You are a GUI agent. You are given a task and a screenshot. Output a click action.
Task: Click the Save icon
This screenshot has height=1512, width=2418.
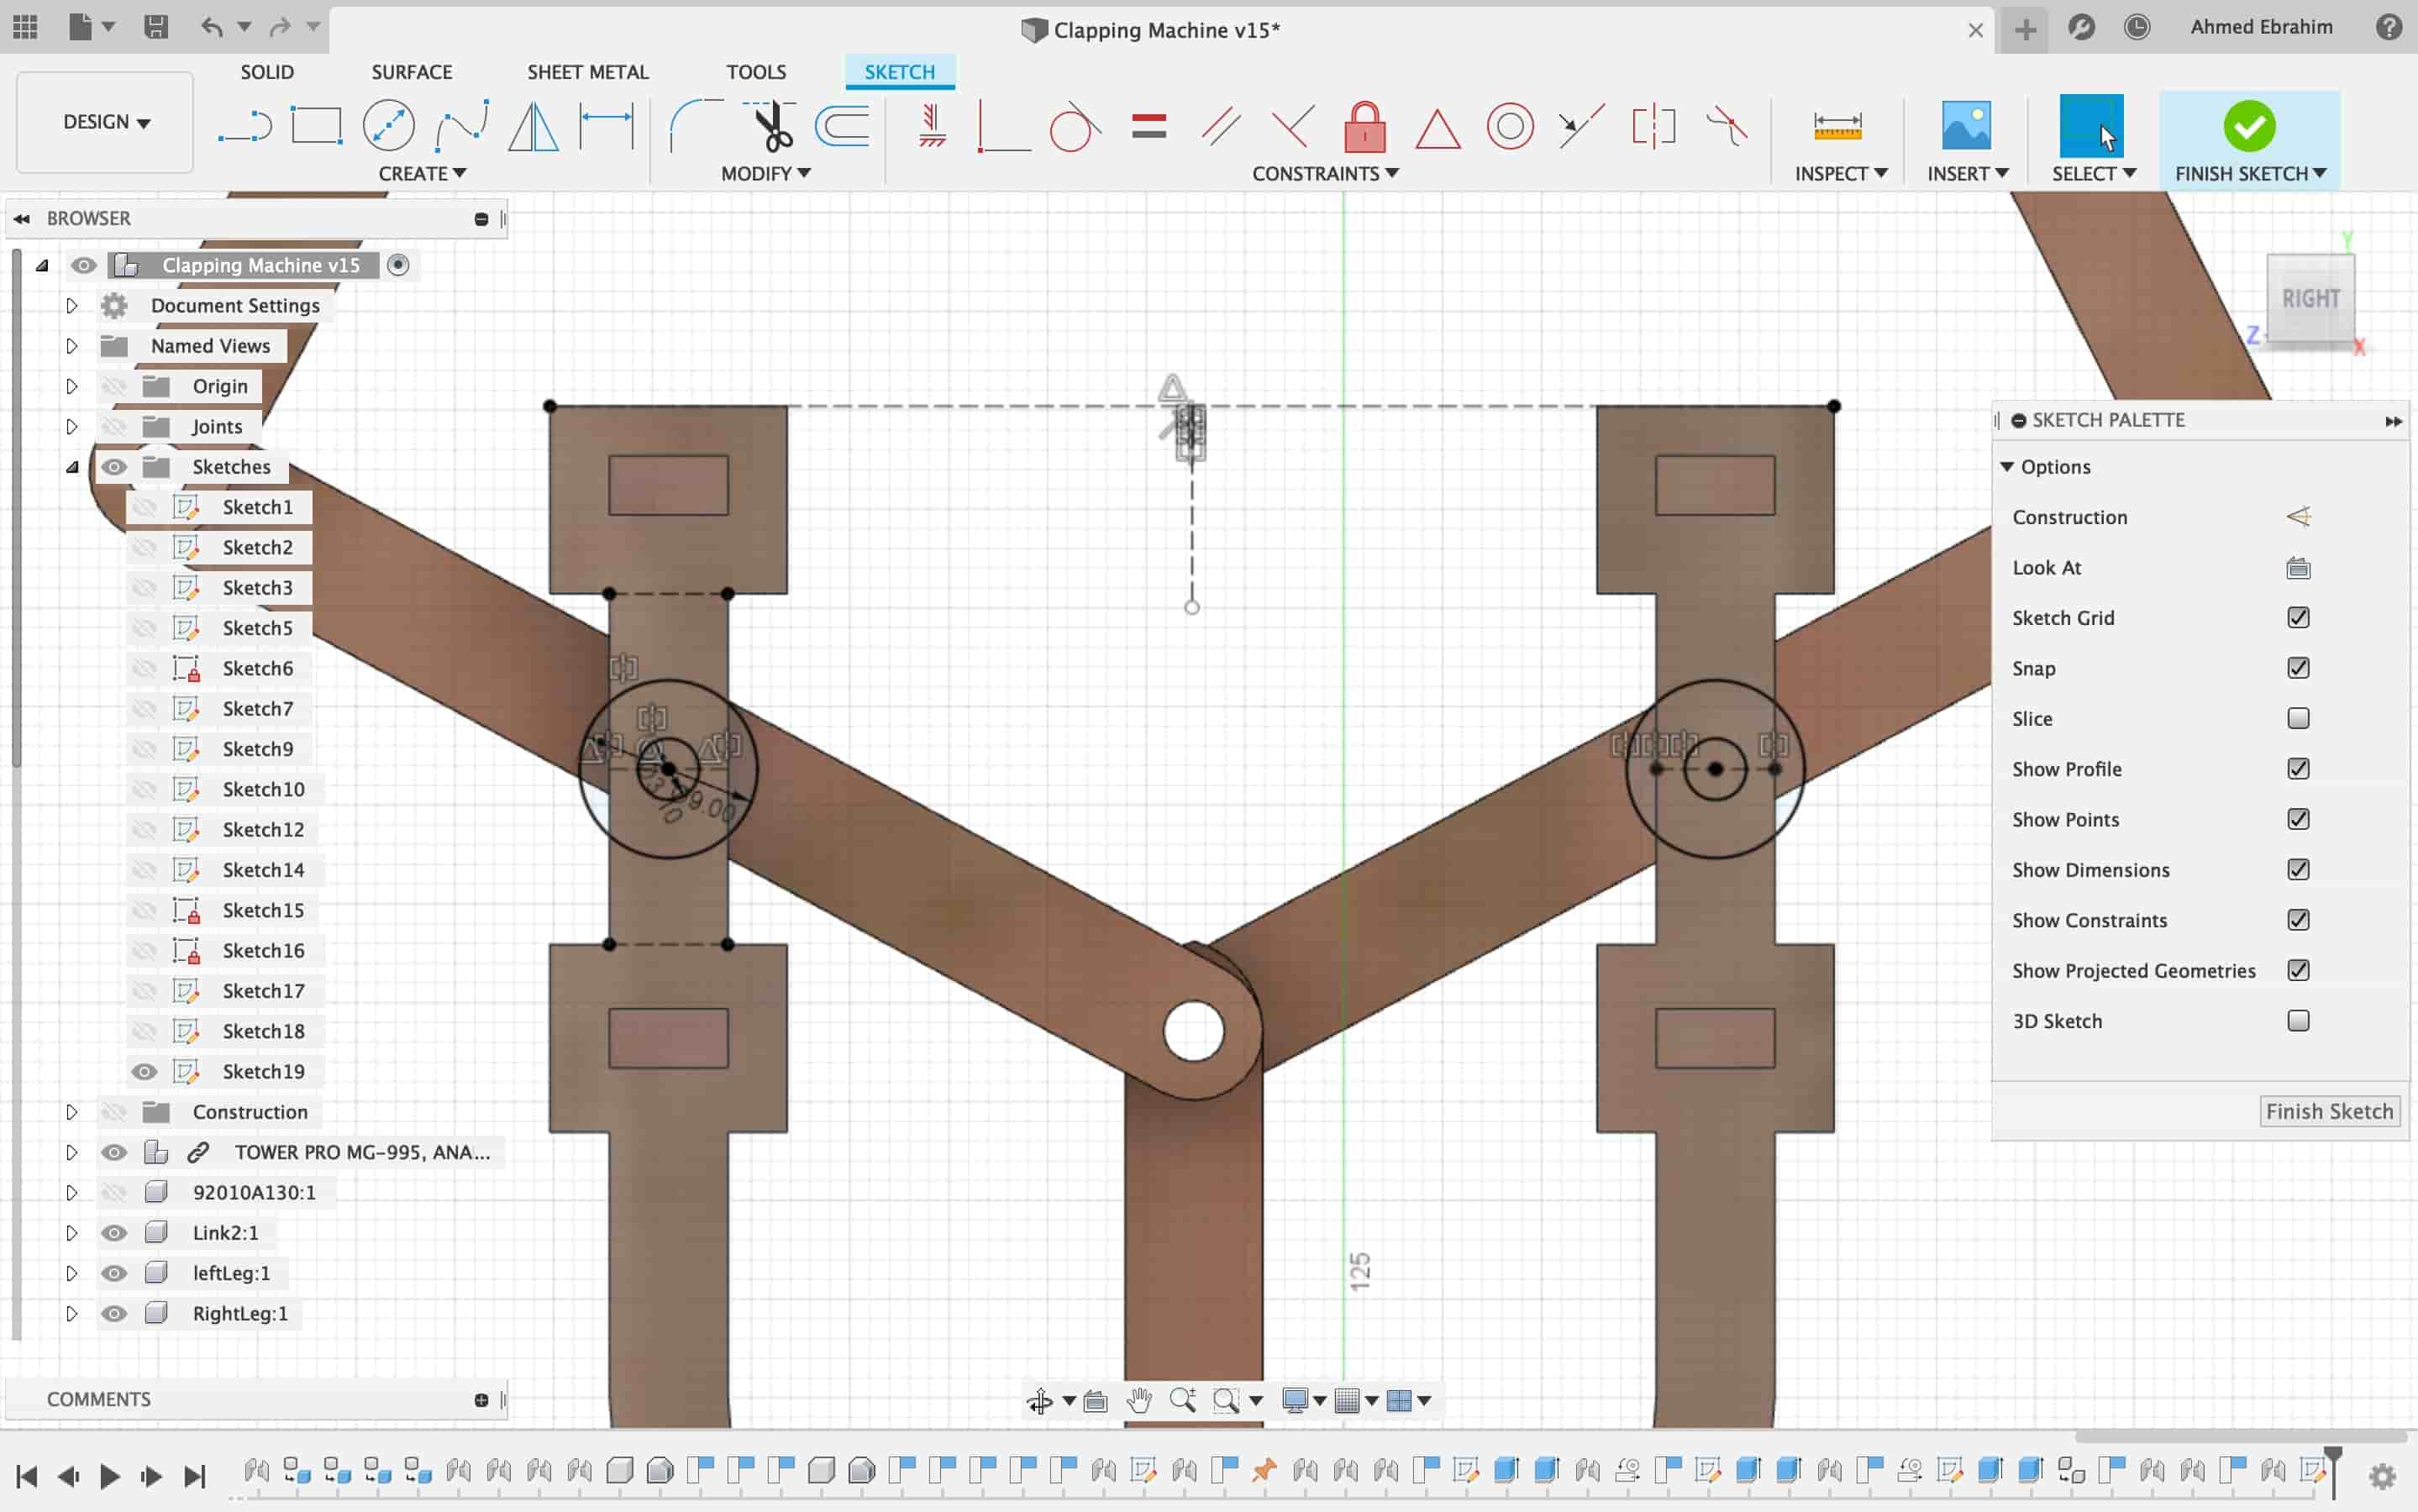(156, 27)
